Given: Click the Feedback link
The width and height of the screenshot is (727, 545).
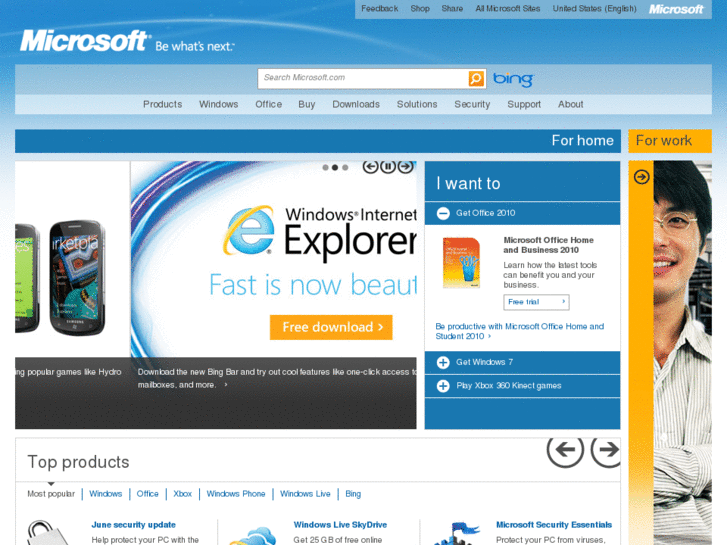Looking at the screenshot, I should (x=379, y=8).
